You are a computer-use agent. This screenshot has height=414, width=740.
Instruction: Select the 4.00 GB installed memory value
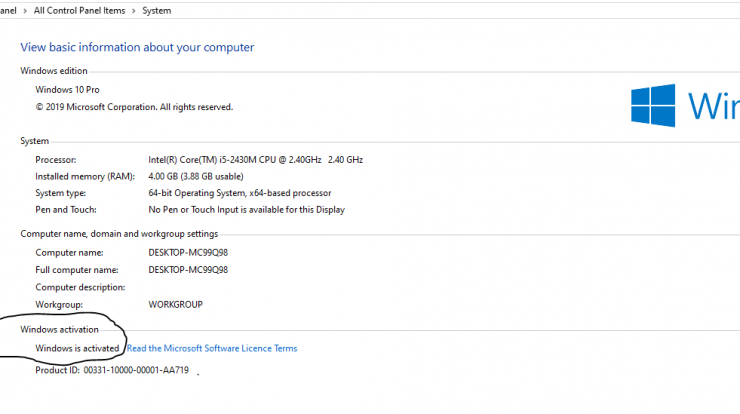(x=196, y=177)
